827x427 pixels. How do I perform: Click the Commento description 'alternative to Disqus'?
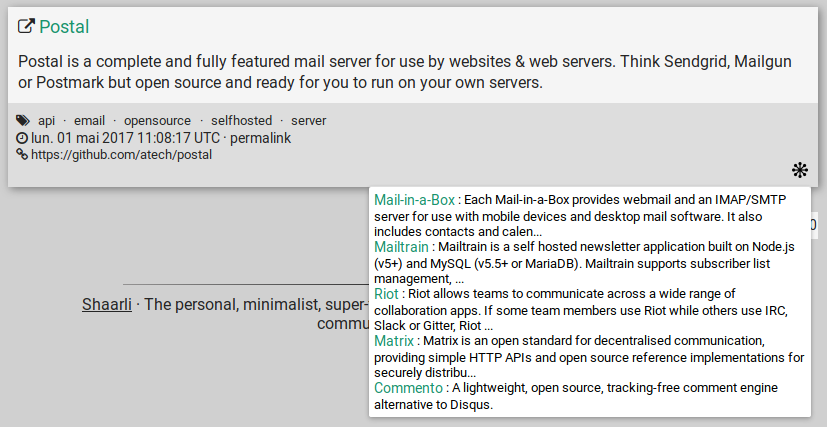pyautogui.click(x=434, y=405)
